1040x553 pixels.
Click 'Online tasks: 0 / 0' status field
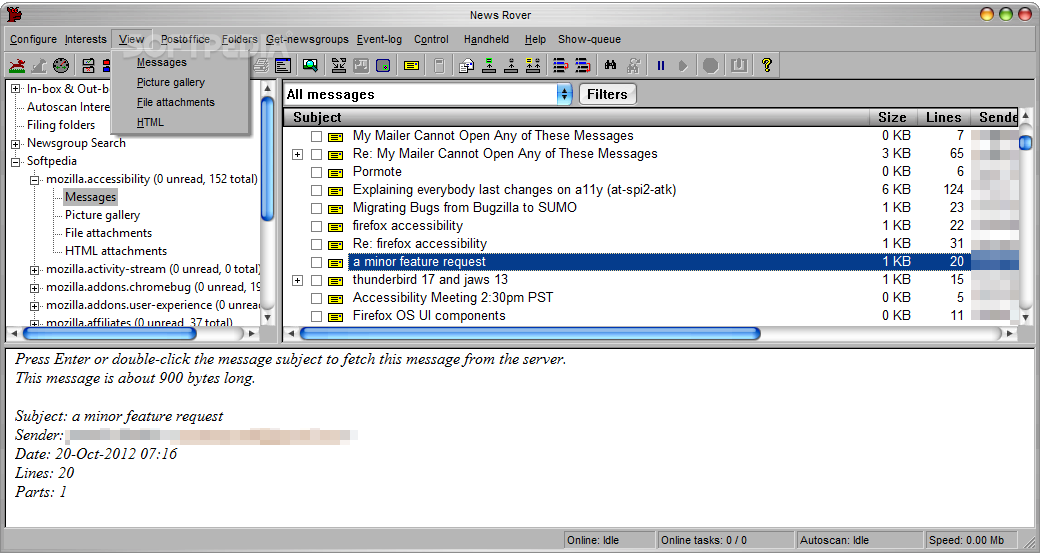click(x=724, y=540)
